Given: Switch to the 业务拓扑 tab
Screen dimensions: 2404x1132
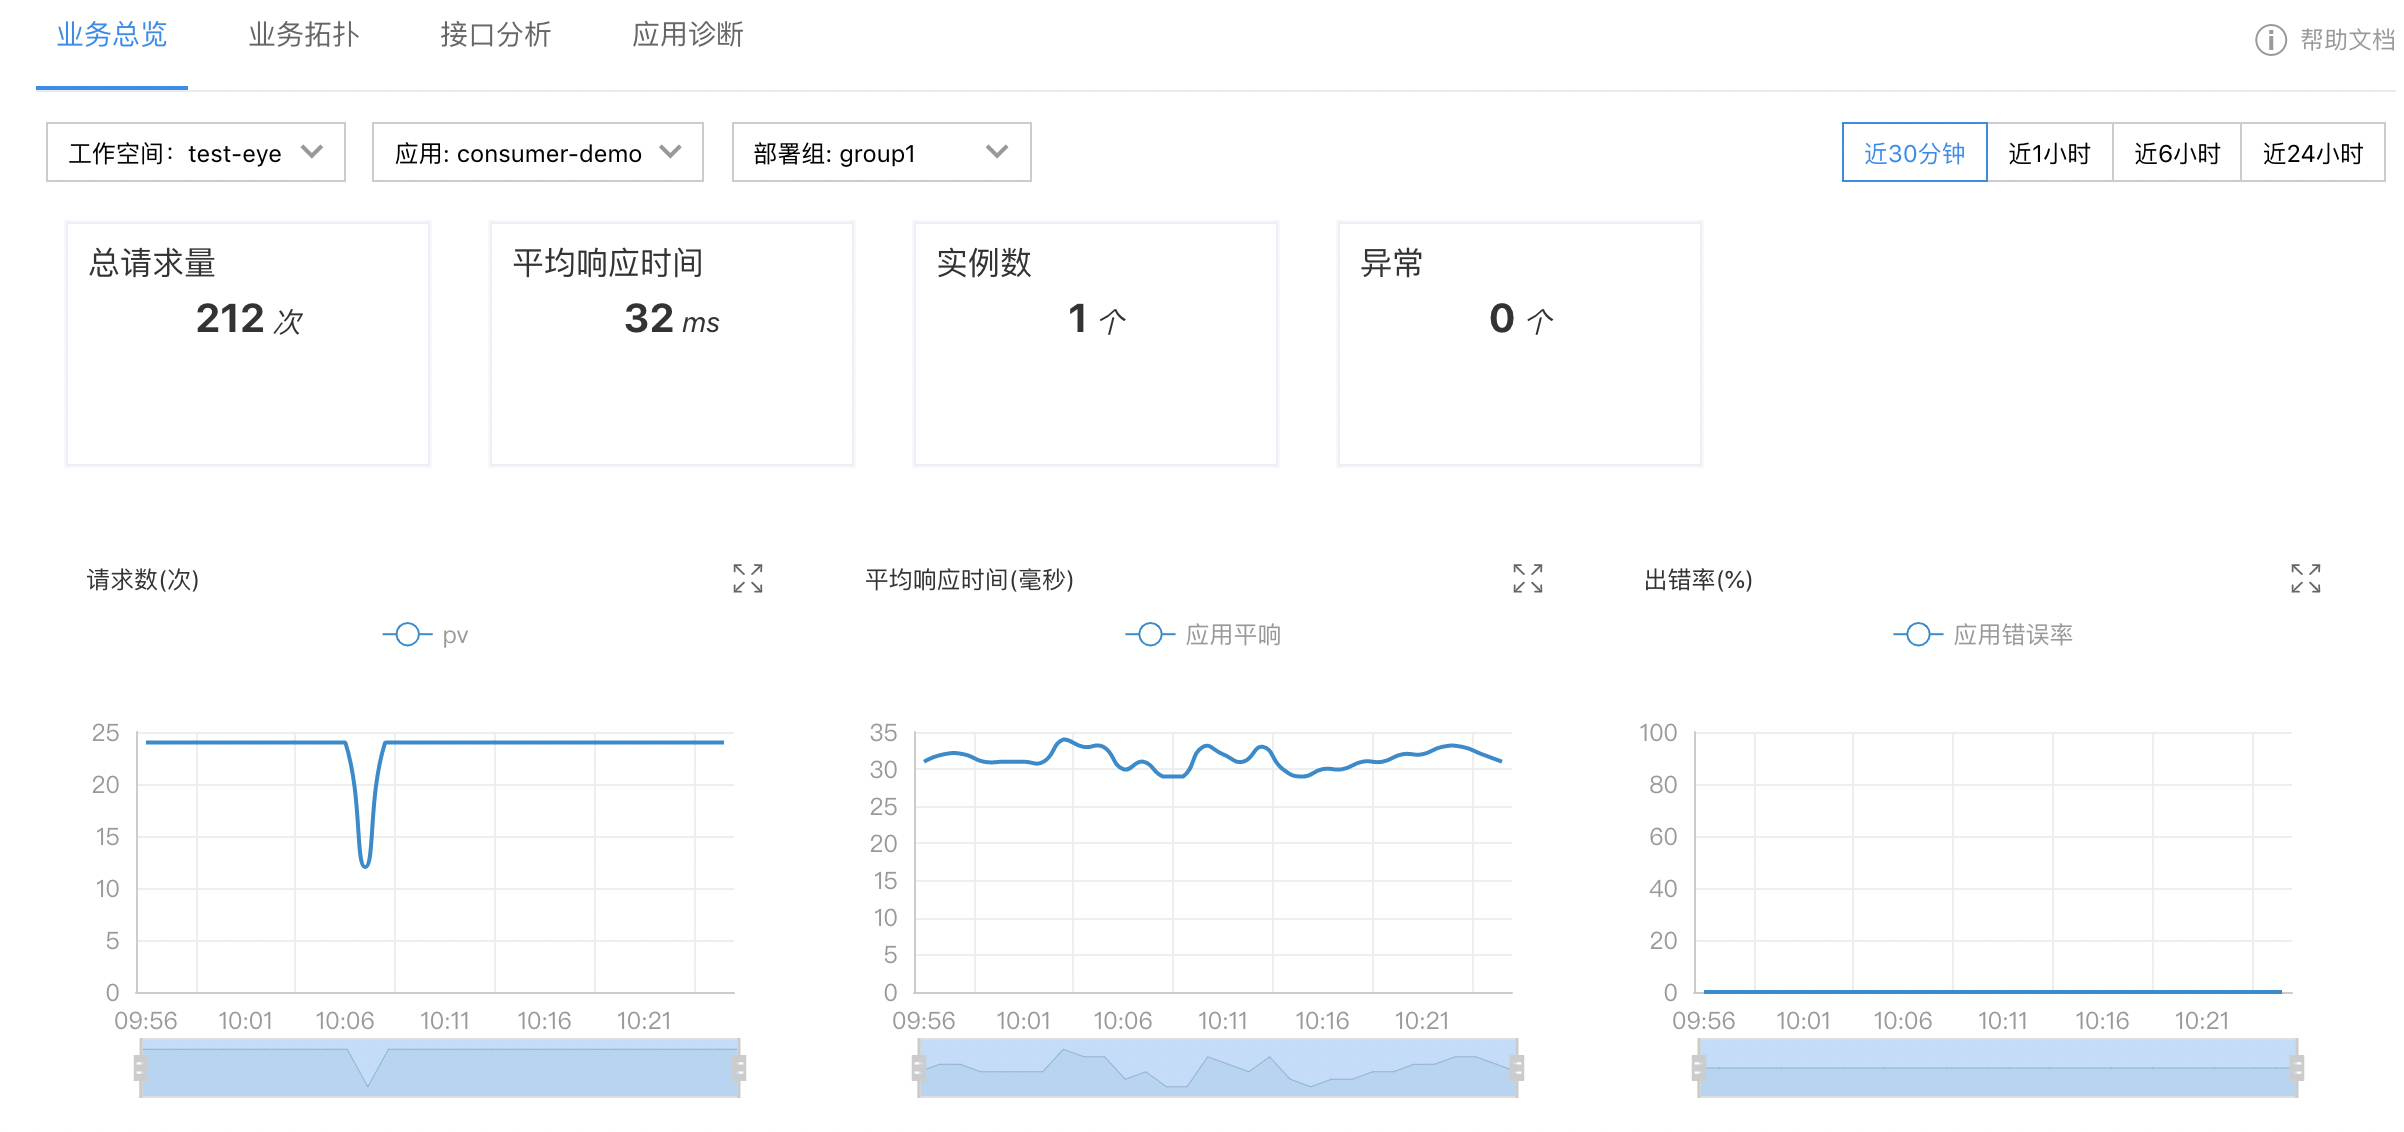Looking at the screenshot, I should tap(303, 36).
